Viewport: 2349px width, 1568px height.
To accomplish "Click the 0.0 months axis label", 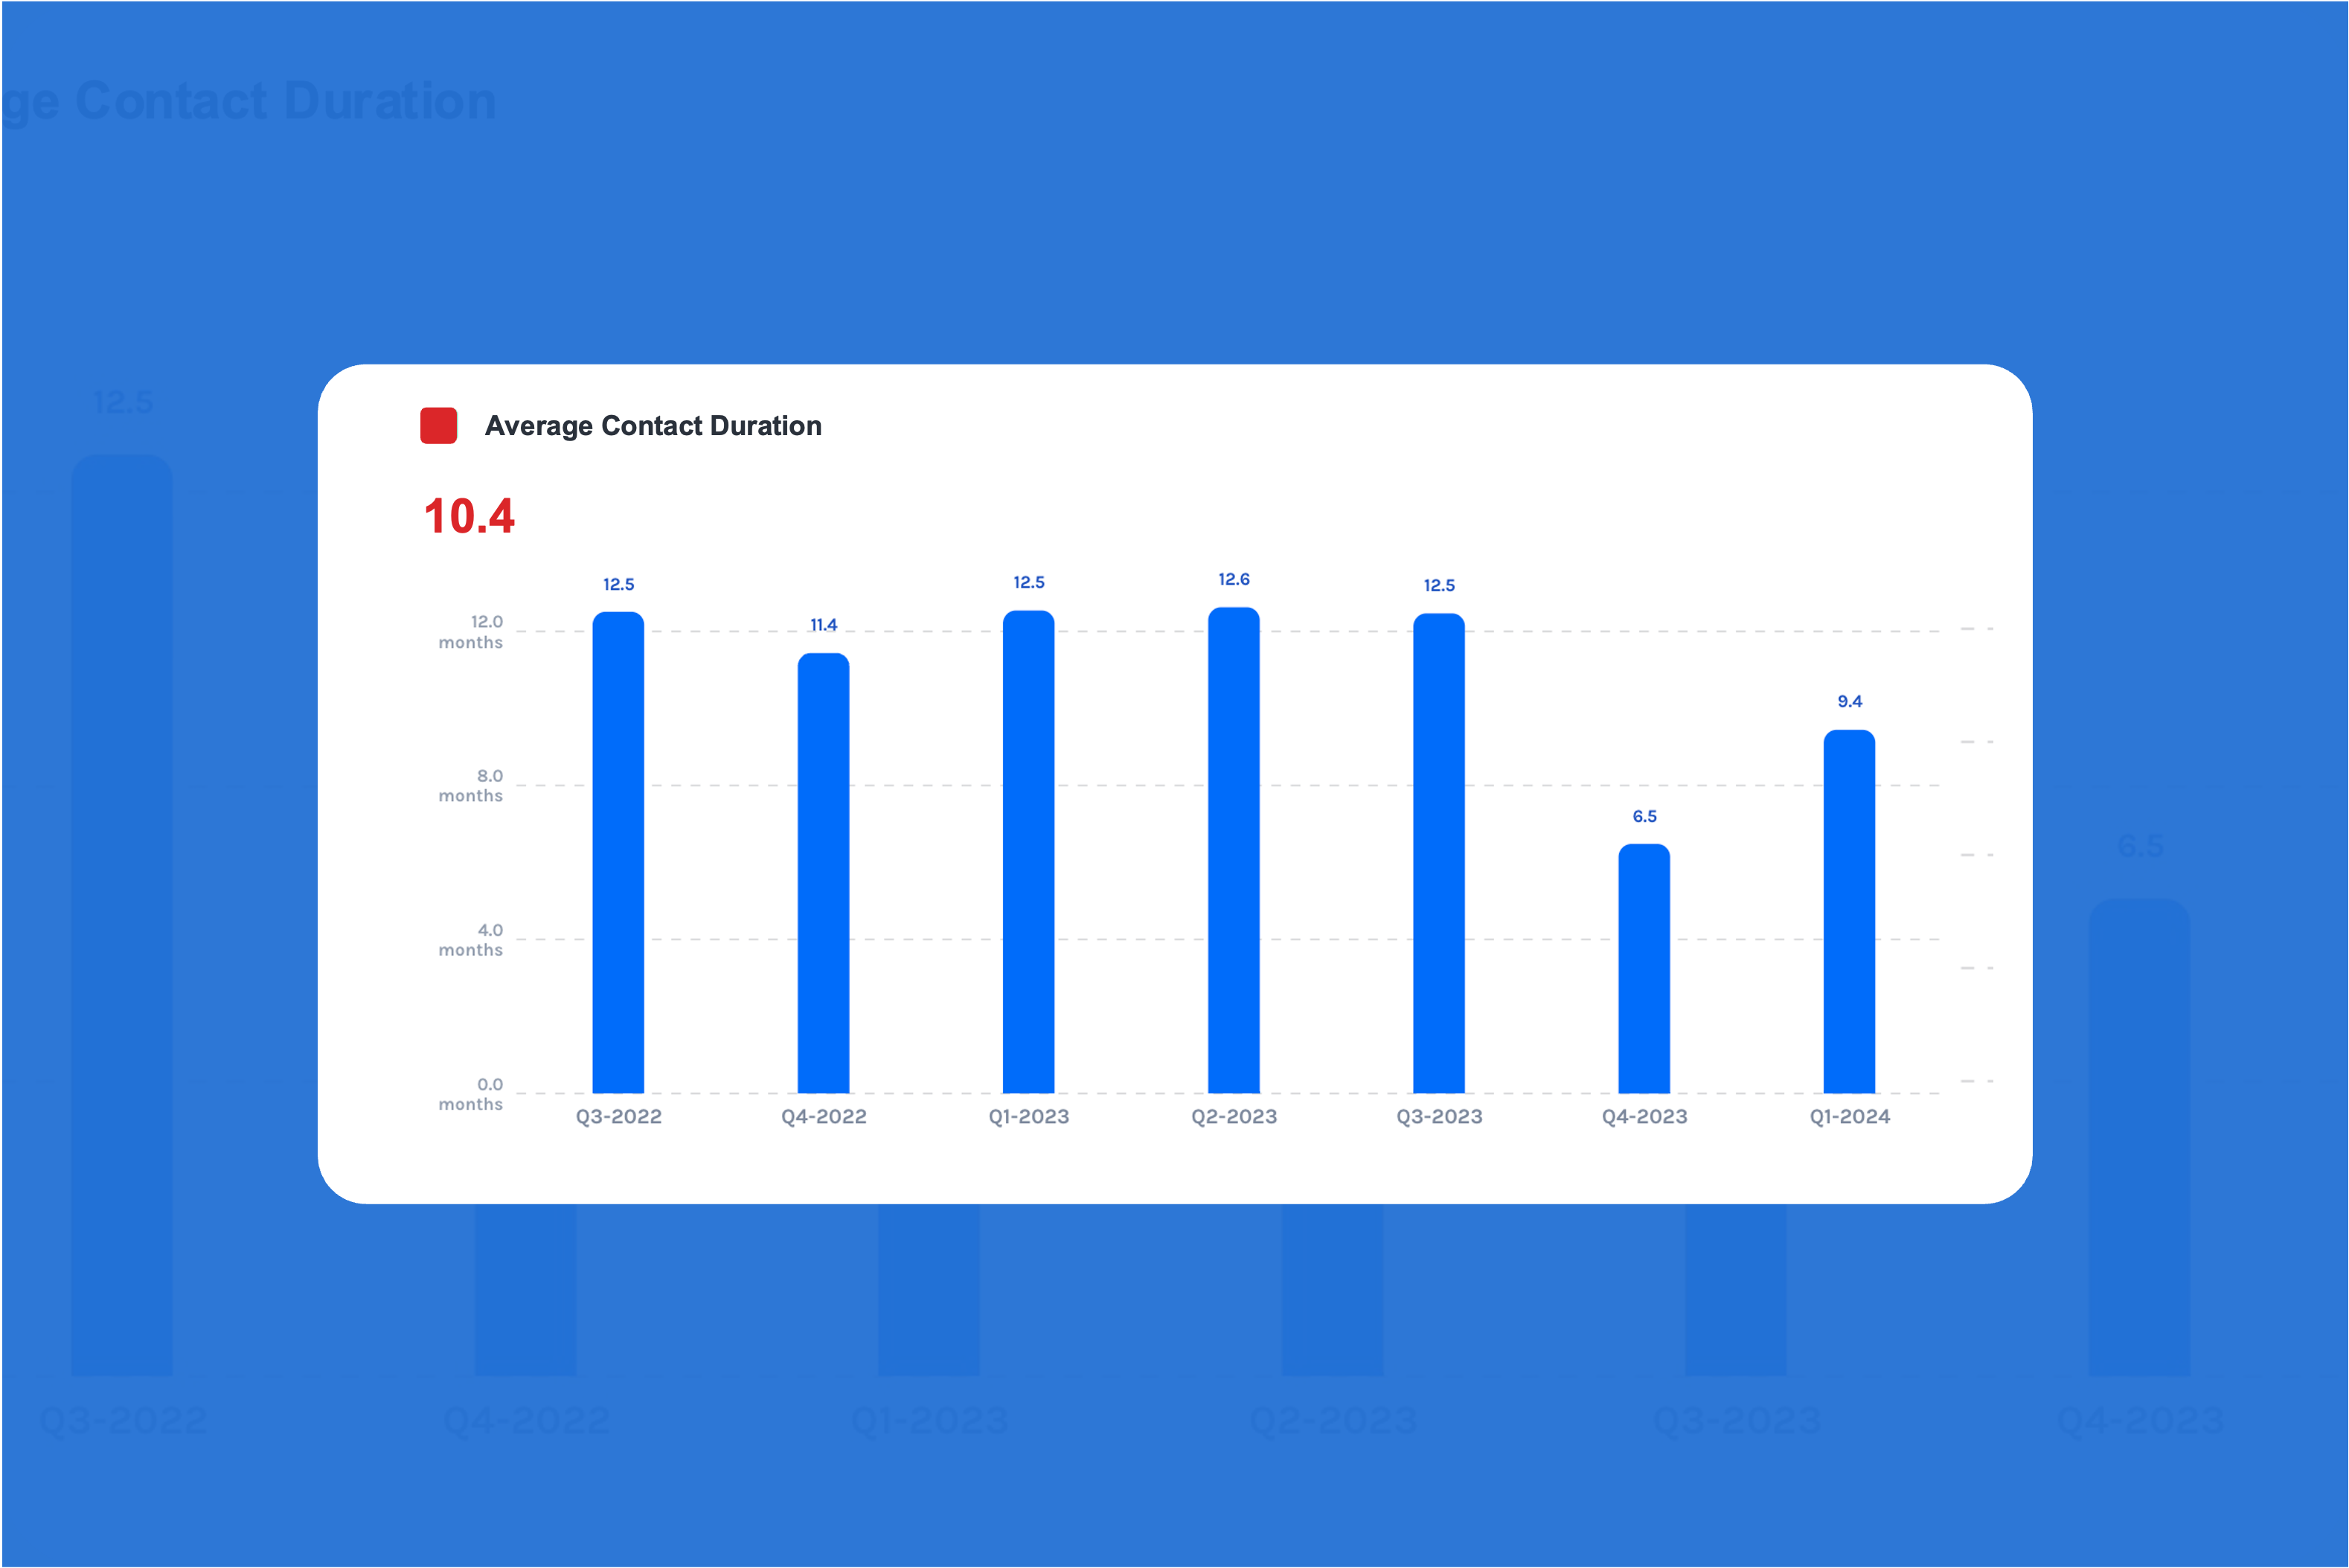I will tap(472, 1094).
